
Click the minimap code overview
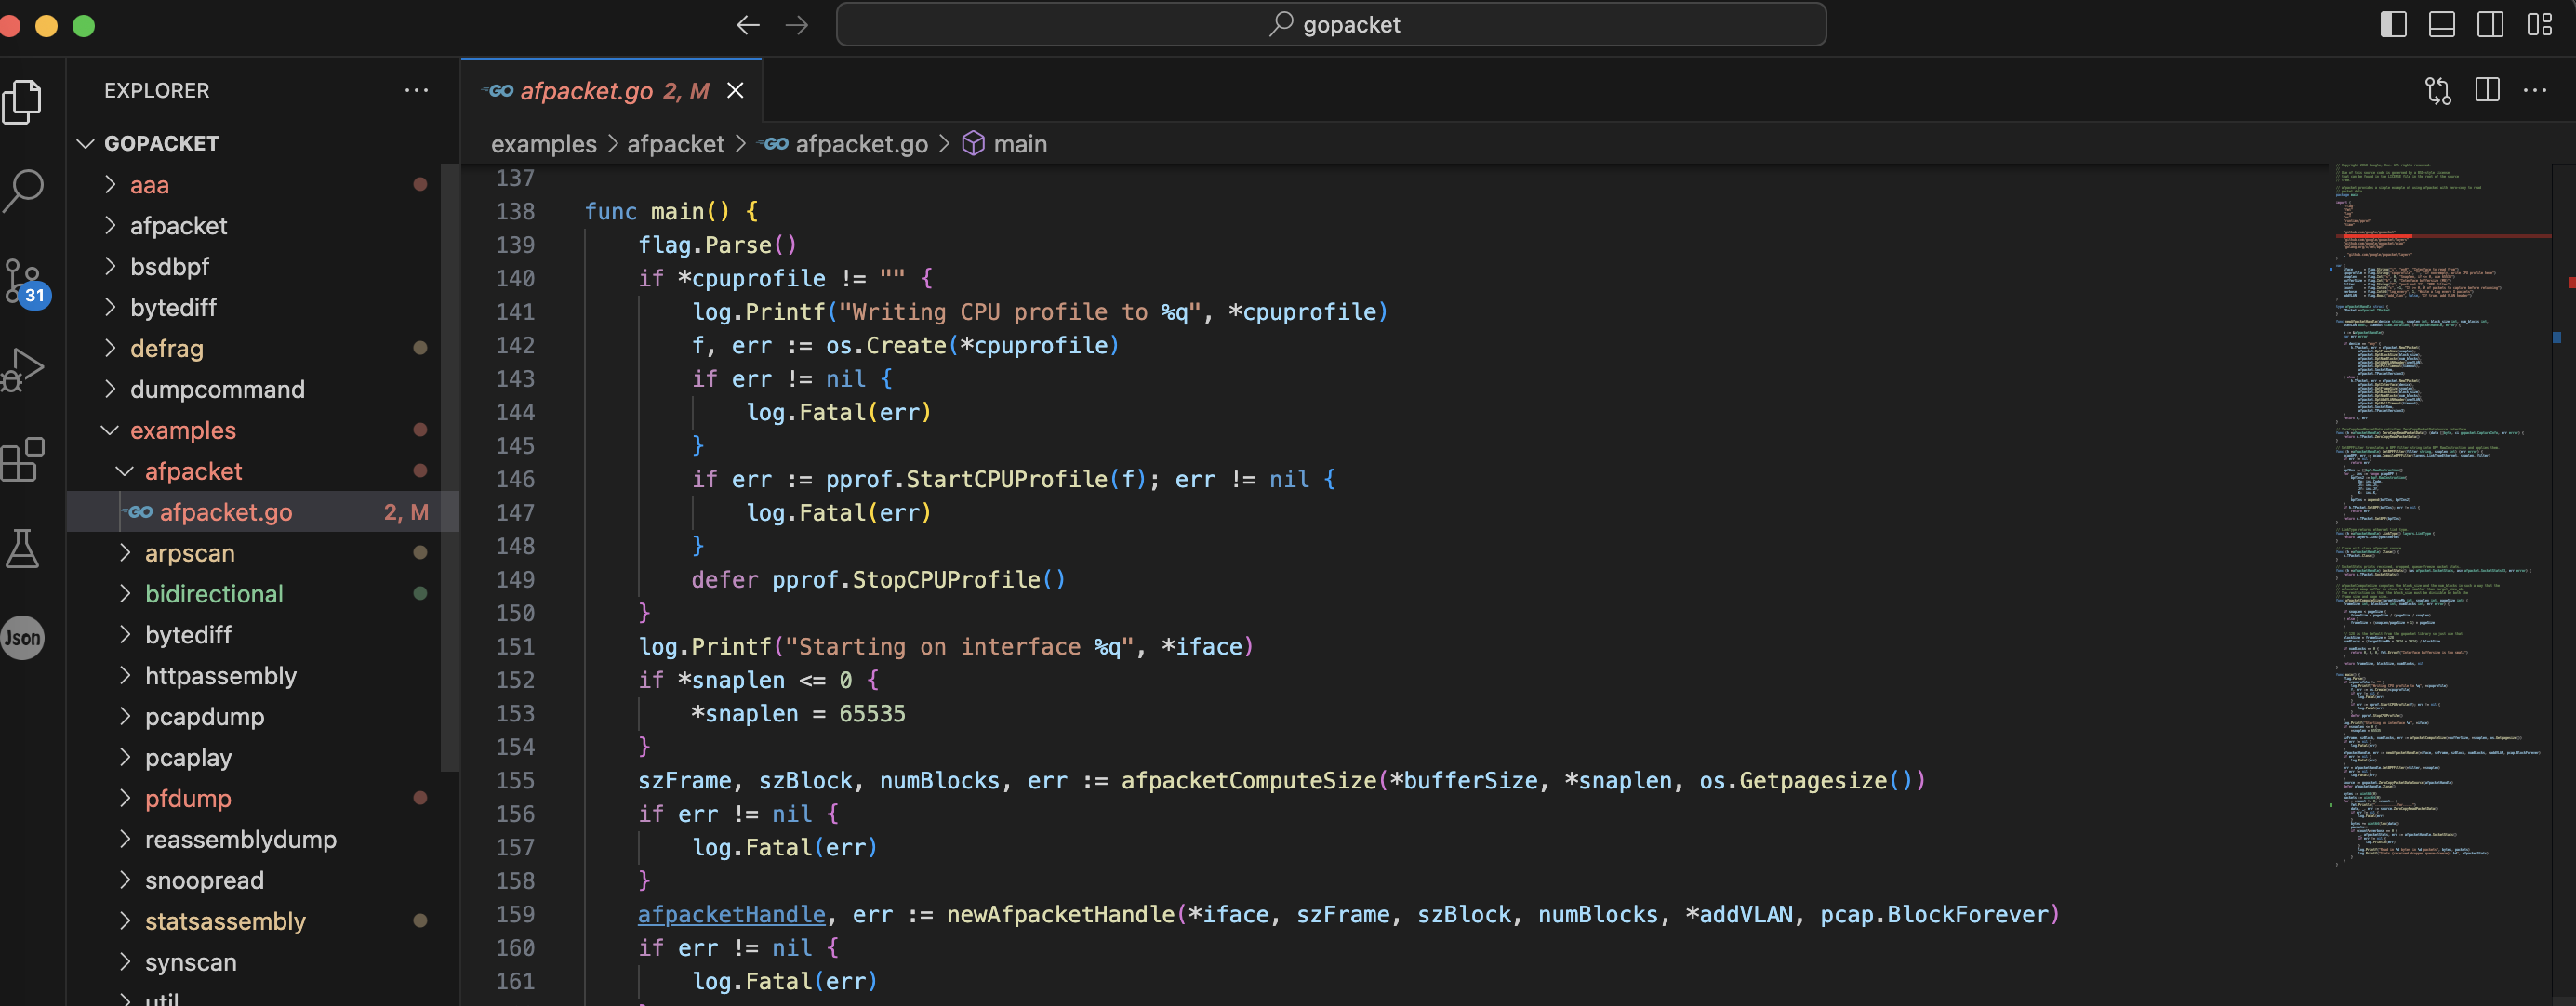click(x=2440, y=515)
